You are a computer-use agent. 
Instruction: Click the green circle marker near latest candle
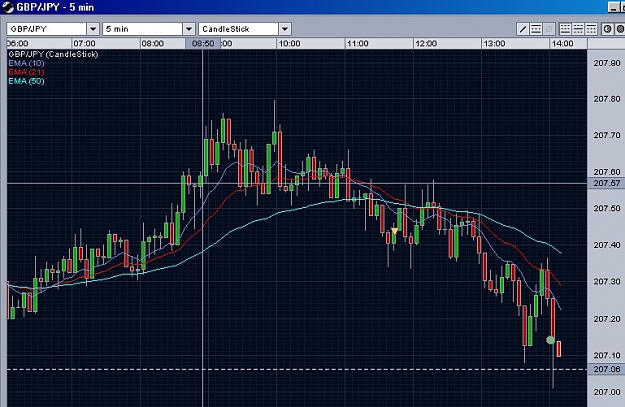(x=550, y=340)
